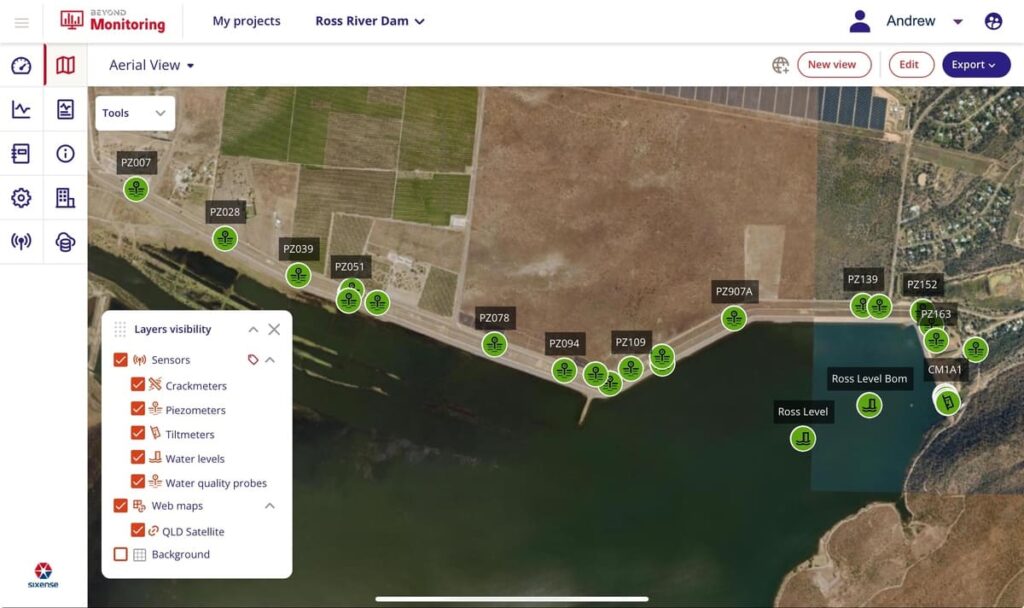The height and width of the screenshot is (608, 1024).
Task: Open the Tools dropdown on the map
Action: click(135, 113)
